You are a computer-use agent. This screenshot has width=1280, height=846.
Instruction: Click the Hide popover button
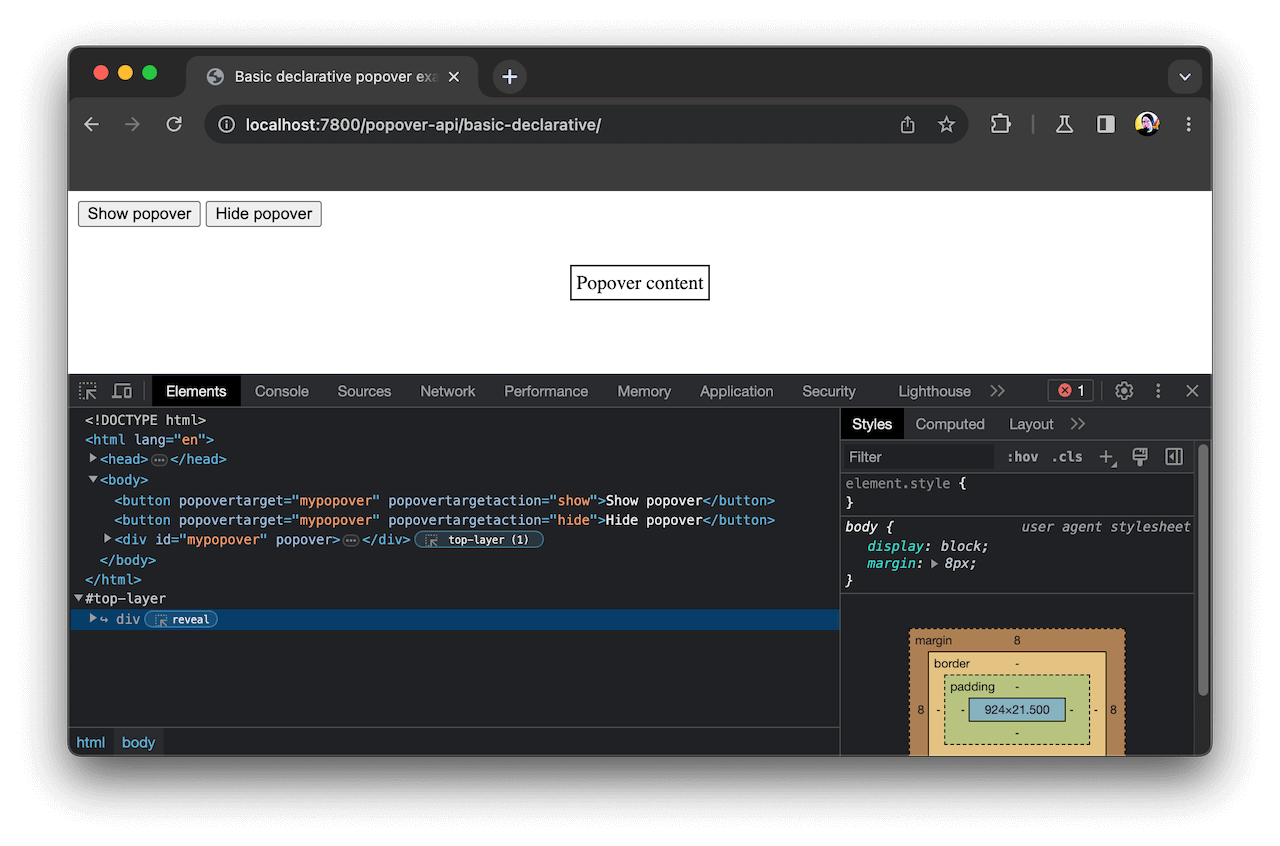[x=263, y=213]
